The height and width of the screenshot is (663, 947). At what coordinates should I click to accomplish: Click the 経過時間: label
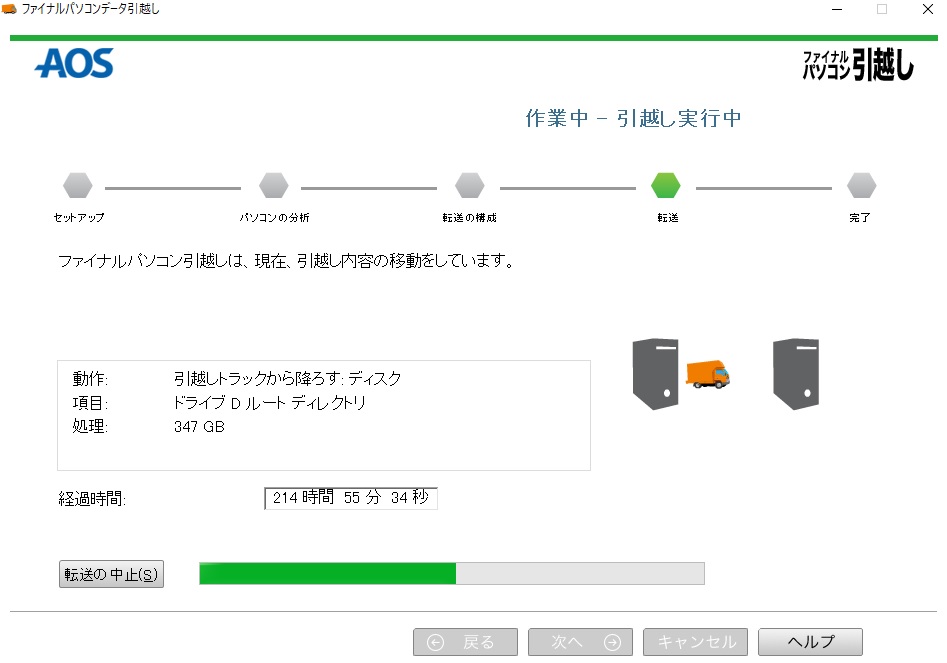[x=92, y=499]
